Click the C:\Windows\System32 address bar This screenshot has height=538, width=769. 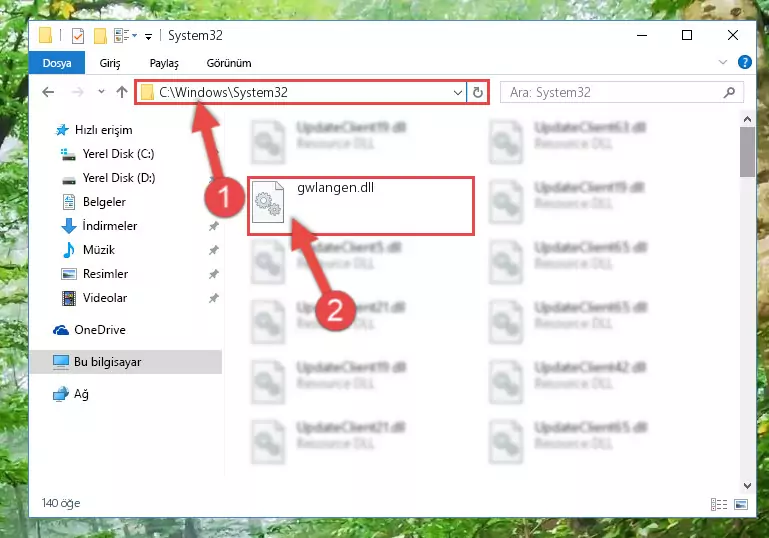[300, 92]
